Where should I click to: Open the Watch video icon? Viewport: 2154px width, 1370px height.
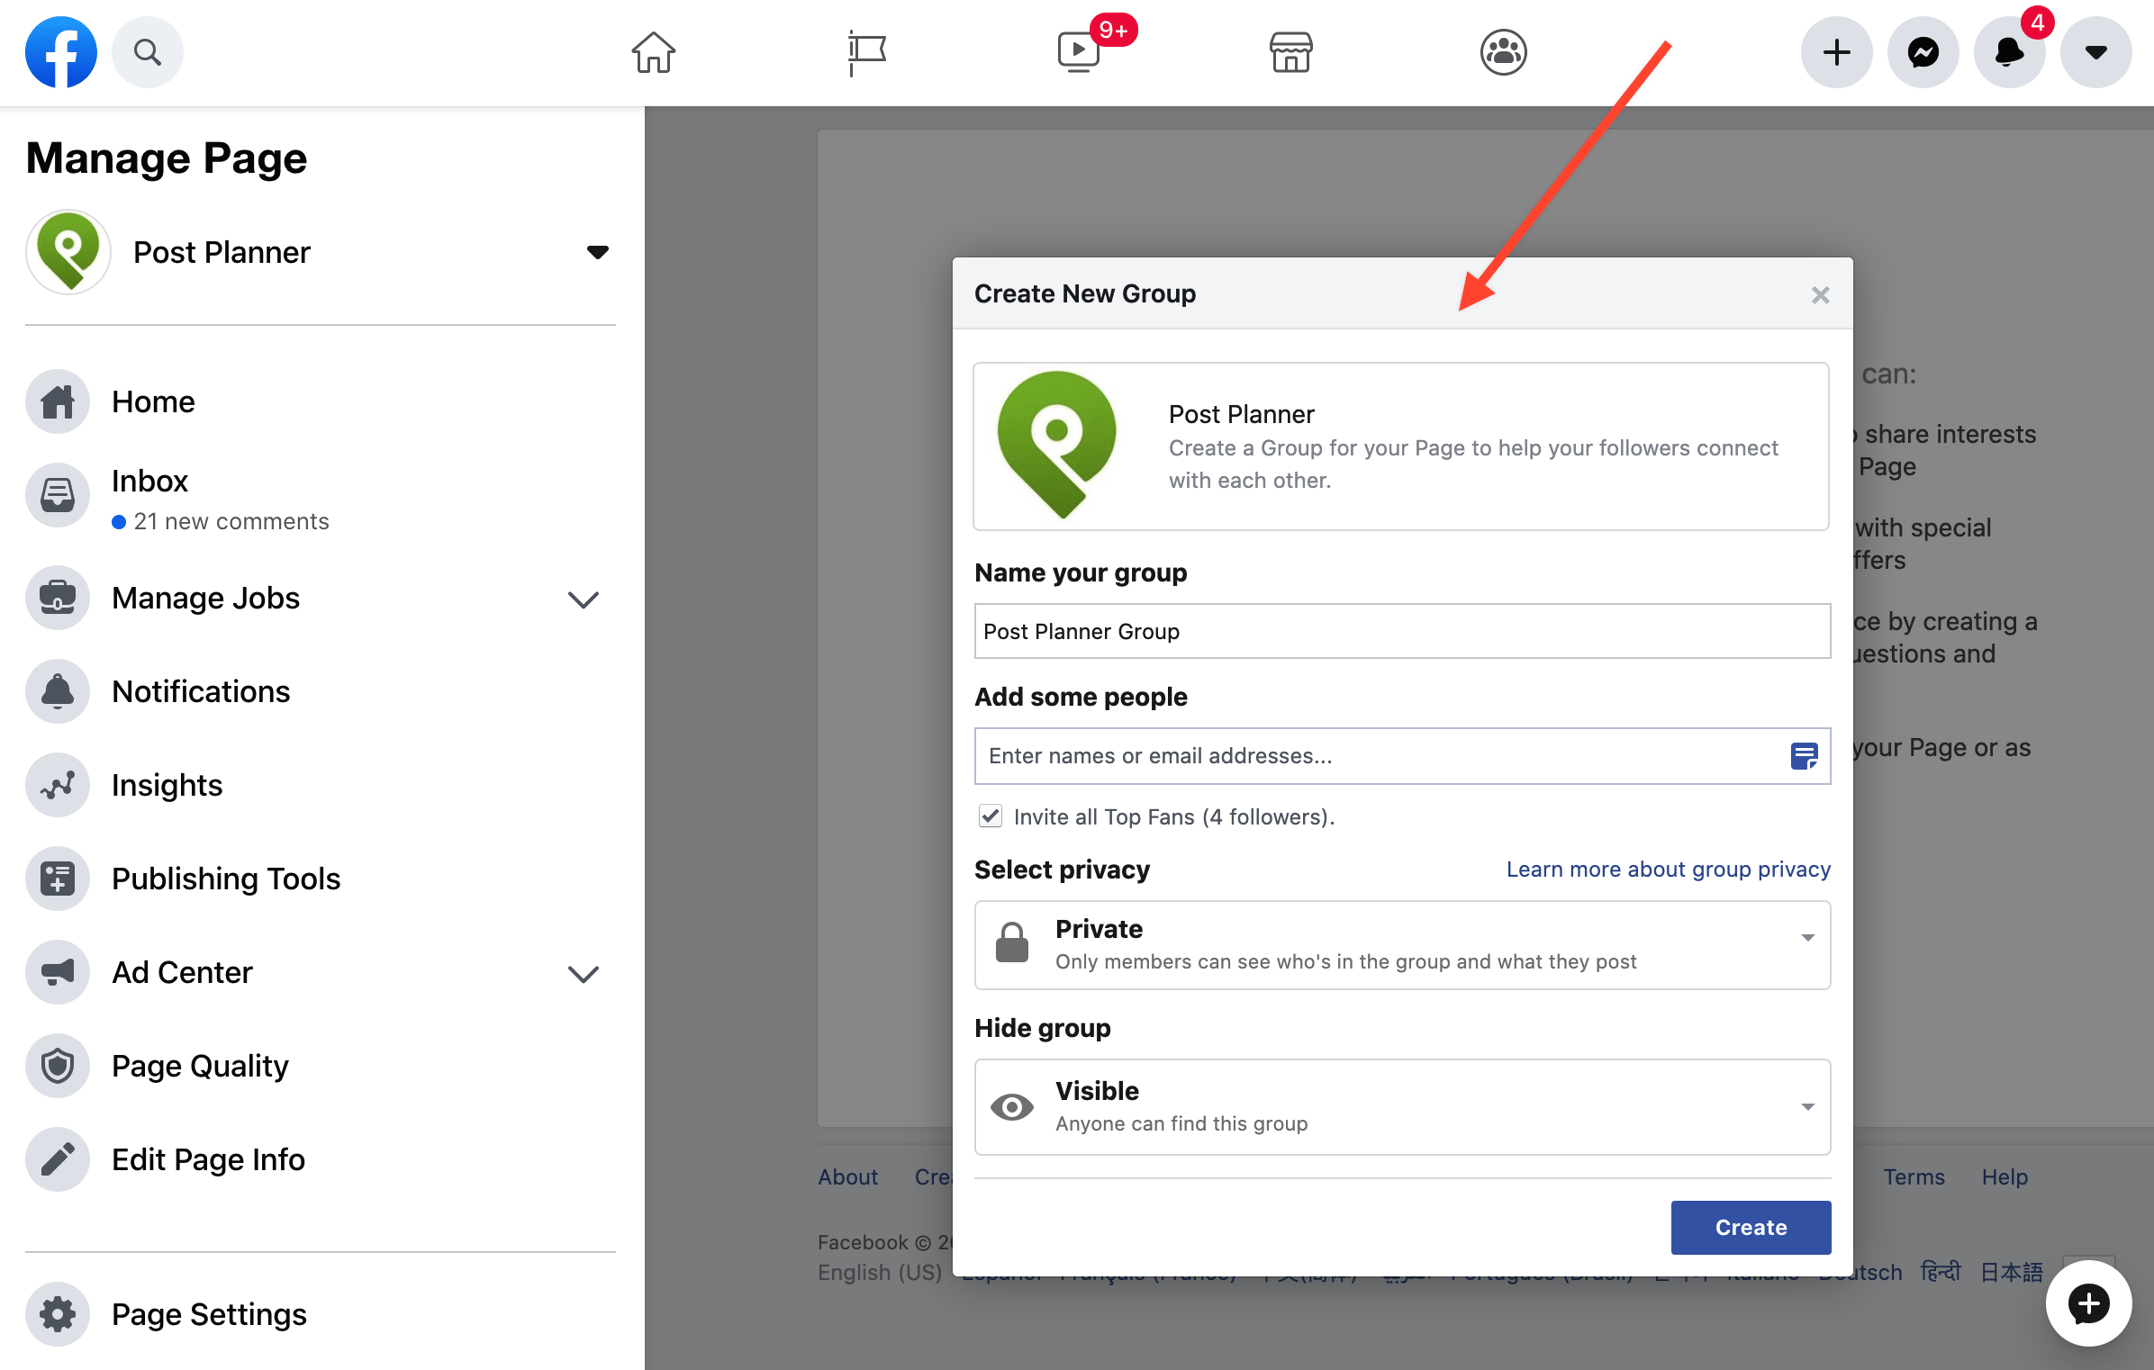(x=1078, y=52)
